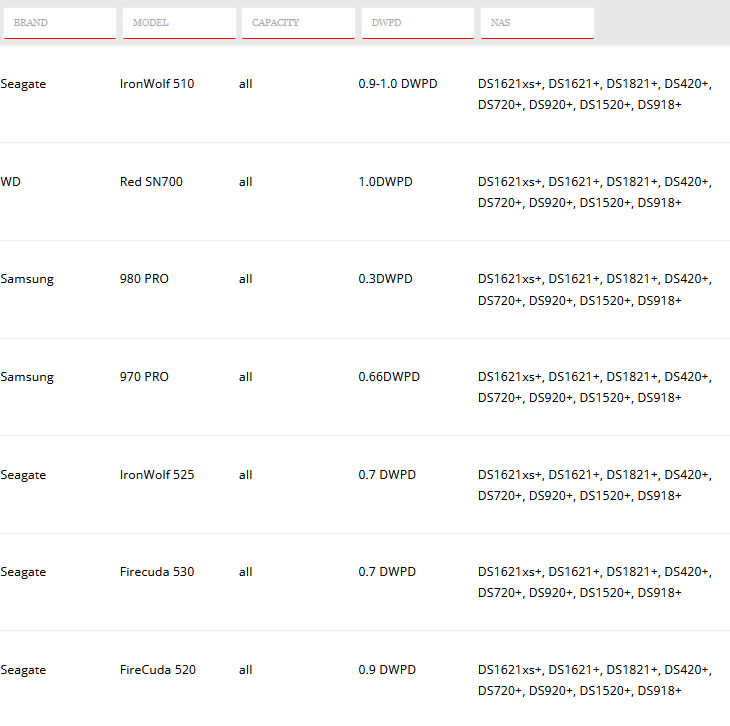Click capacity 'all' in FireCuda 520 row

246,670
